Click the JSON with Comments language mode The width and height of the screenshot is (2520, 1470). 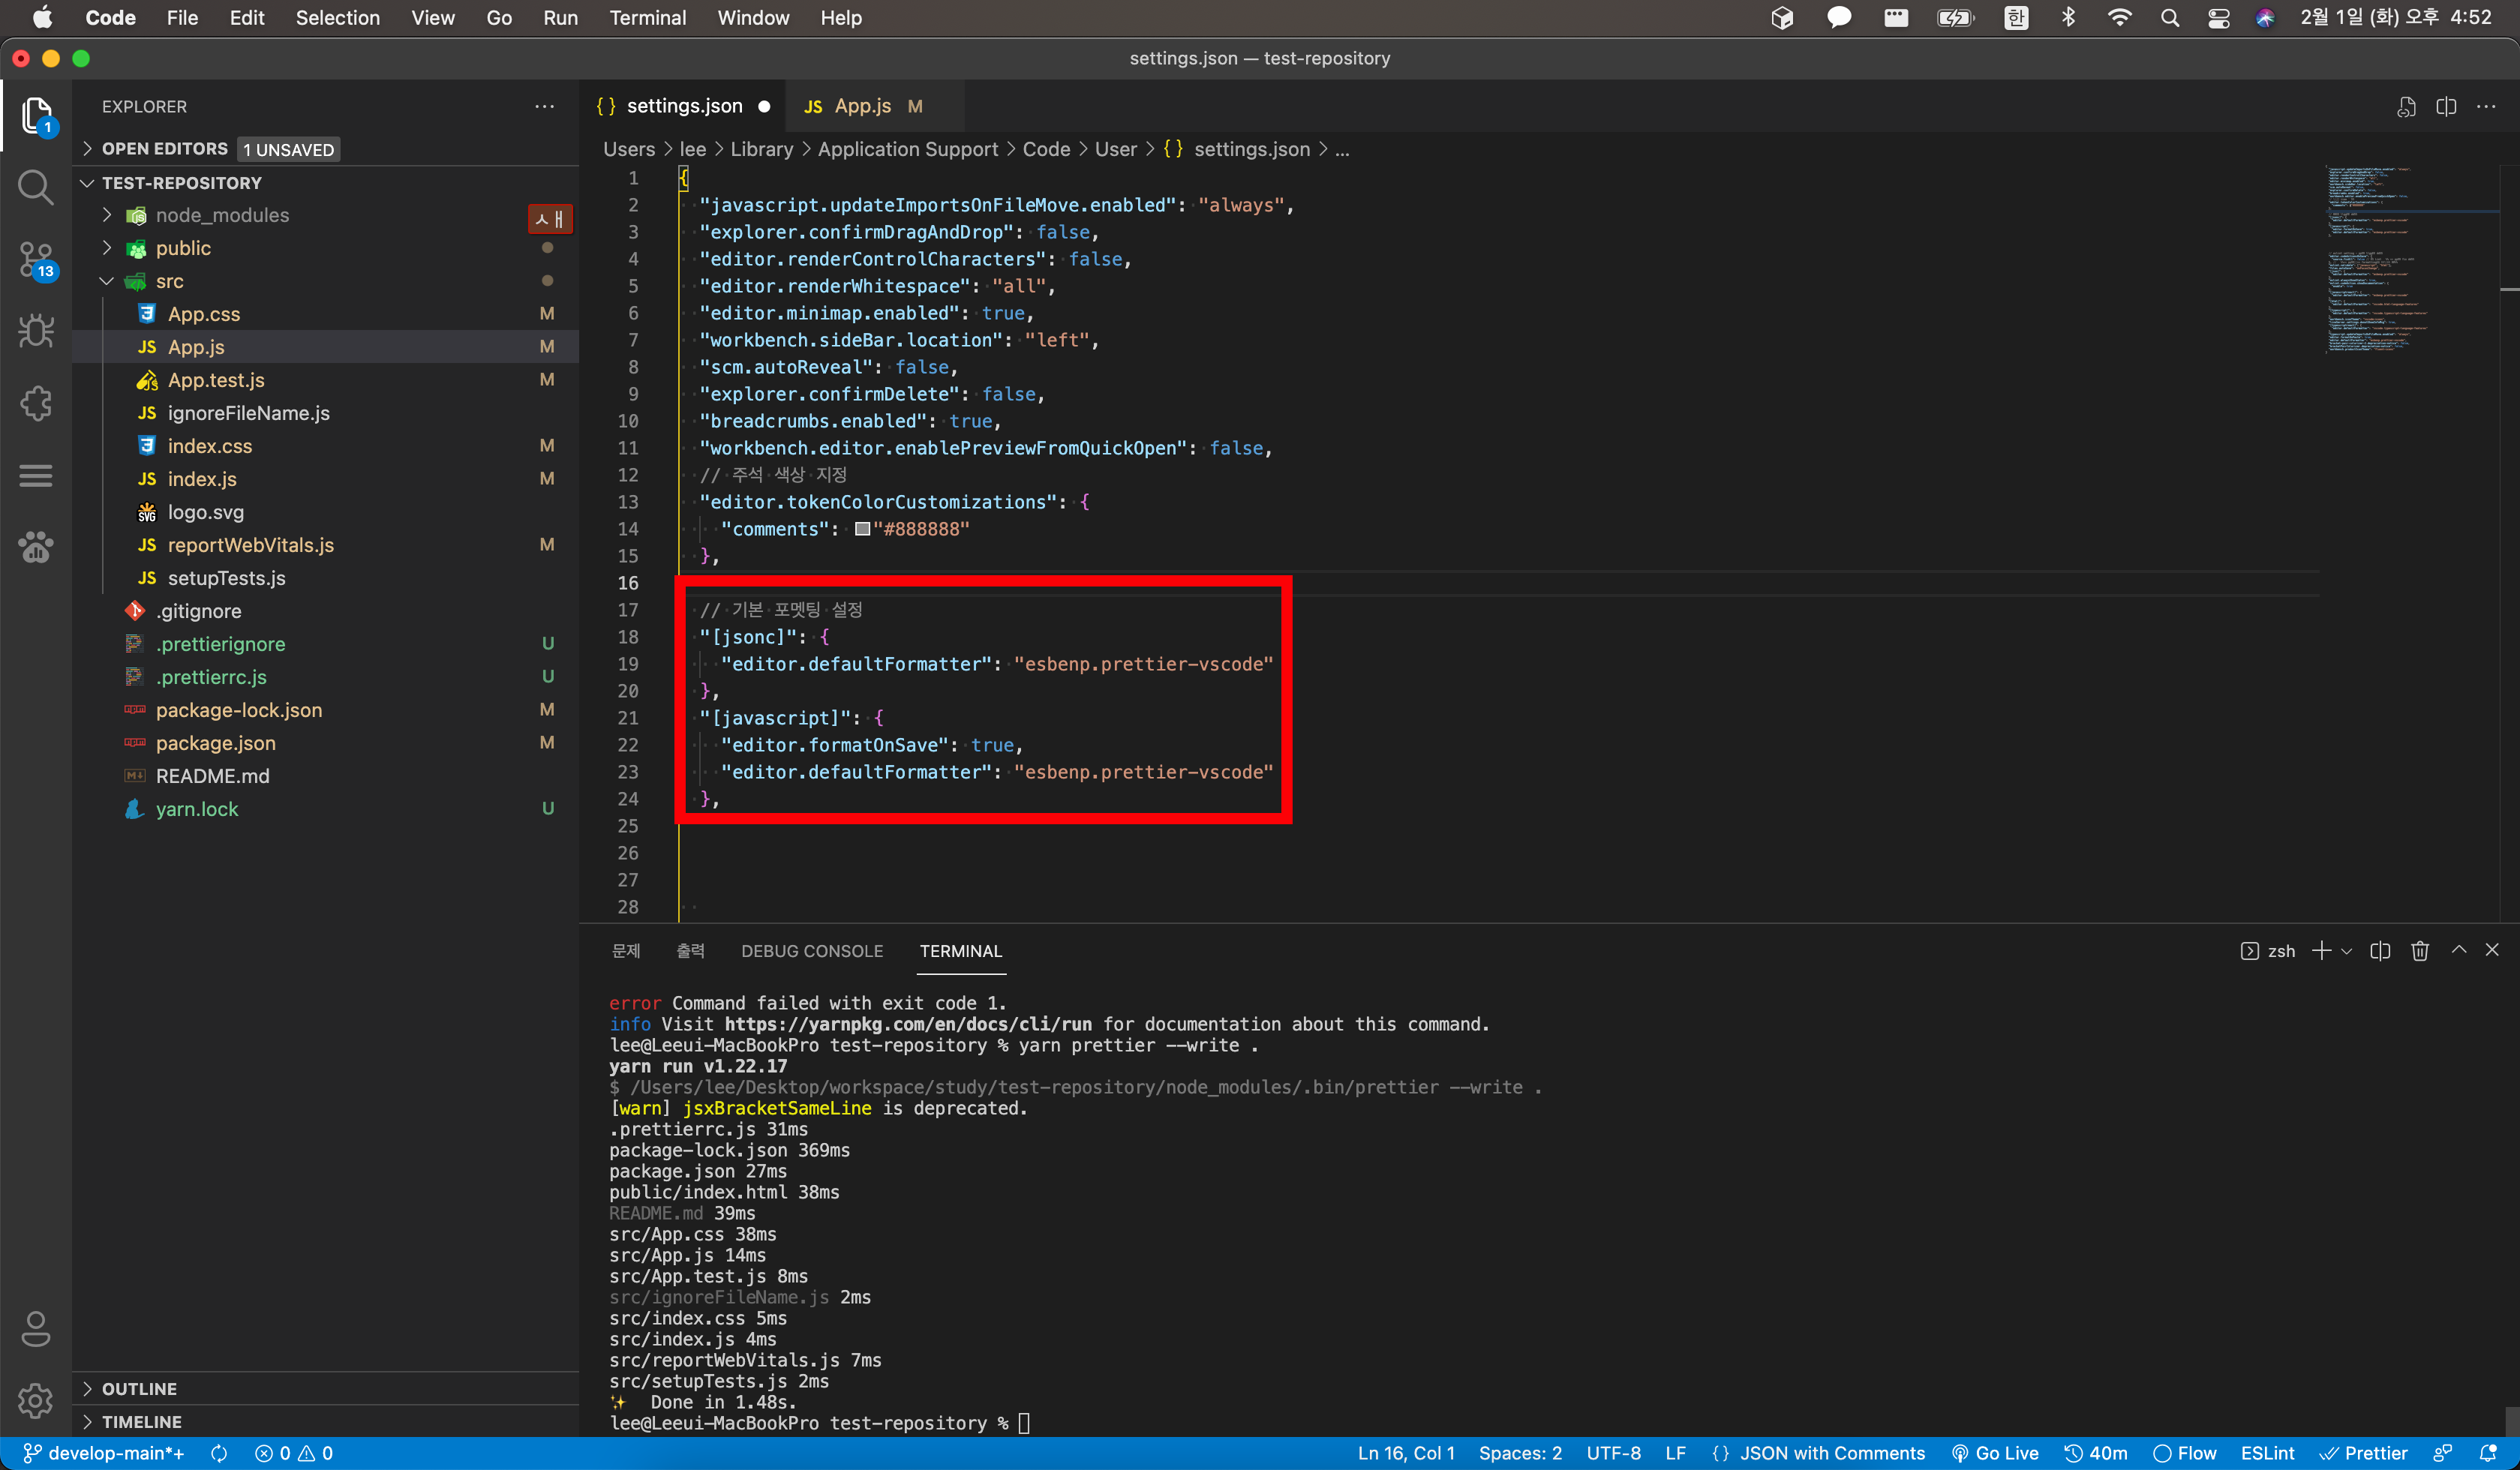click(1831, 1453)
